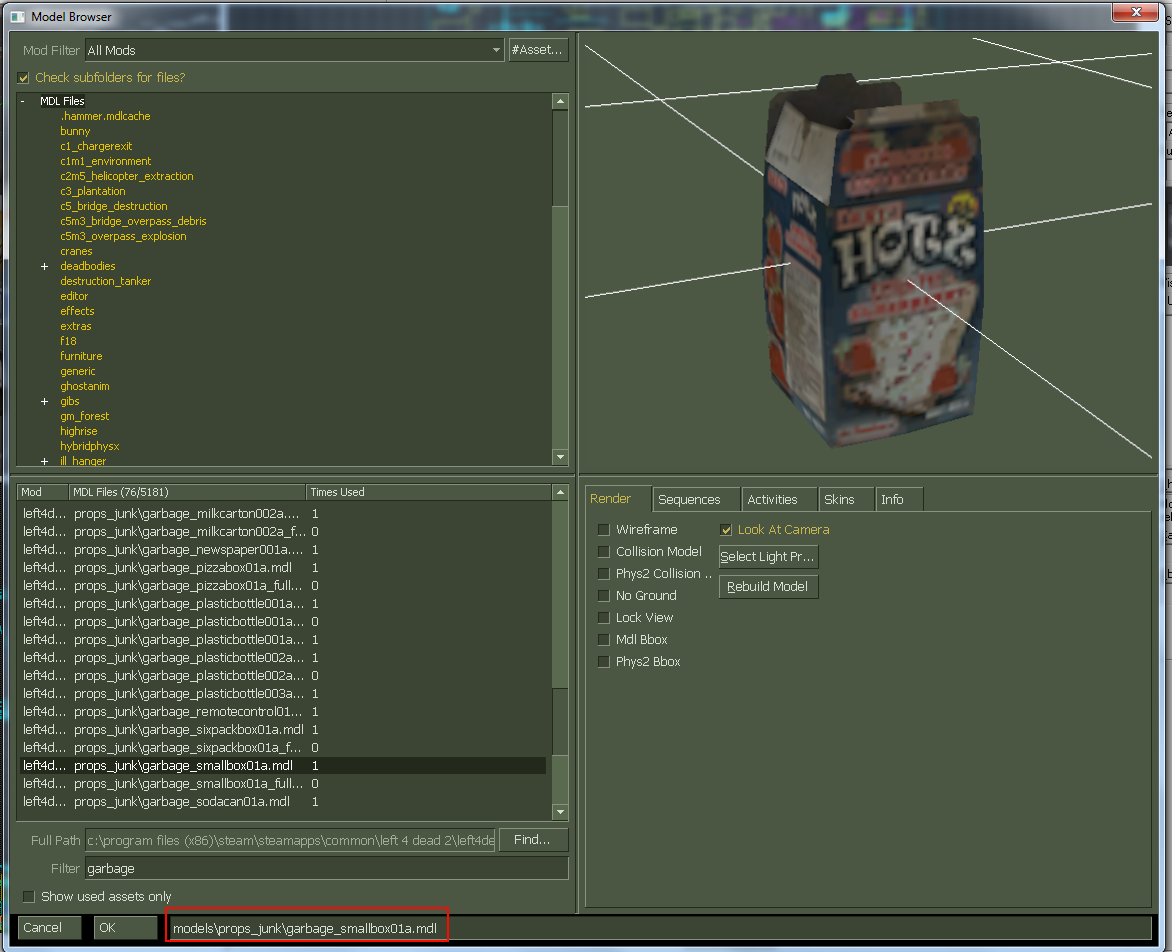Expand the gibs folder
Image resolution: width=1172 pixels, height=952 pixels.
(x=44, y=401)
